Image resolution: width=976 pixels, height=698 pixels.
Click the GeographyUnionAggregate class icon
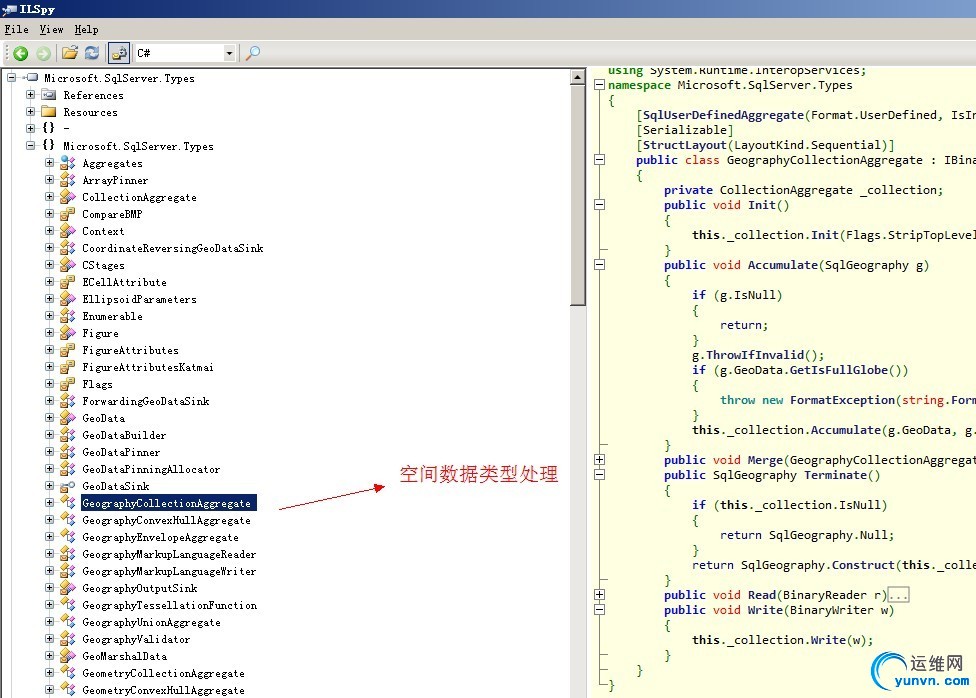click(x=68, y=621)
